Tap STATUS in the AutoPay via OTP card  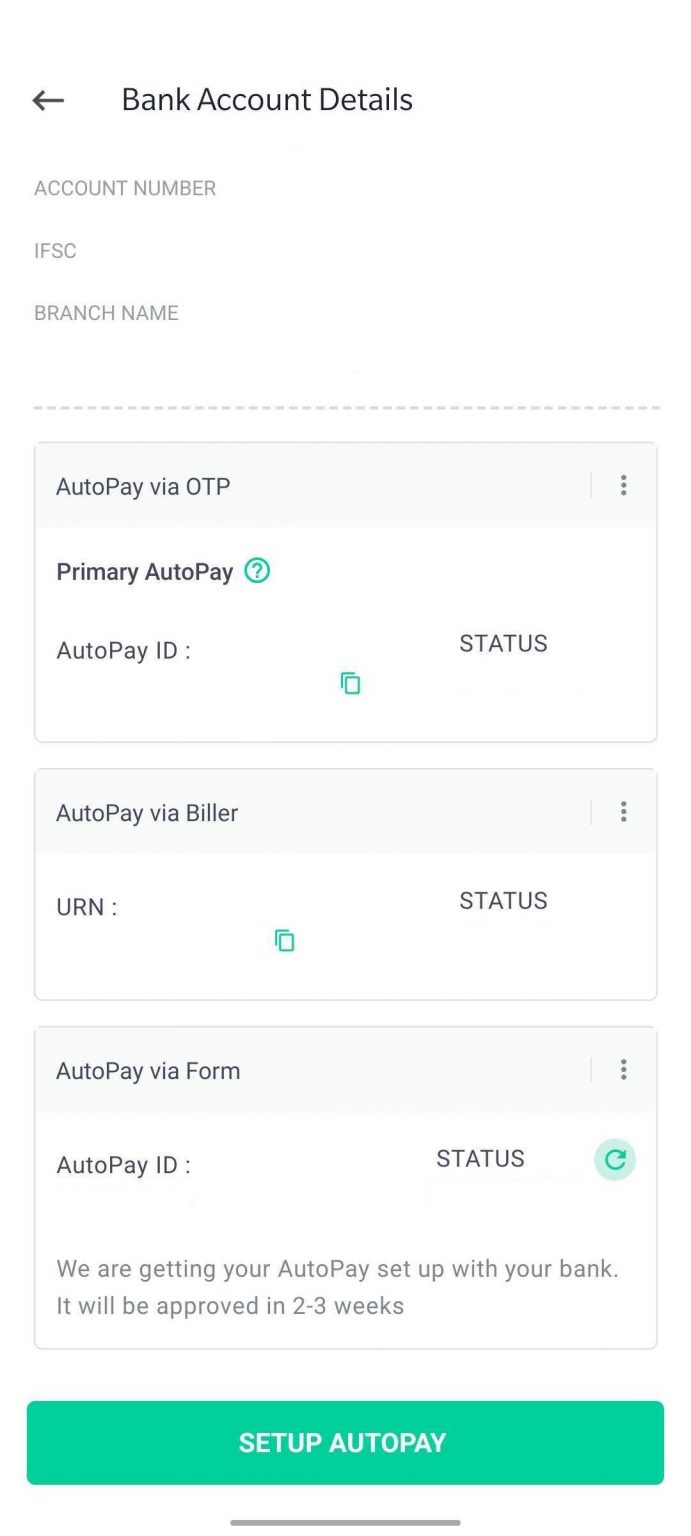tap(503, 644)
